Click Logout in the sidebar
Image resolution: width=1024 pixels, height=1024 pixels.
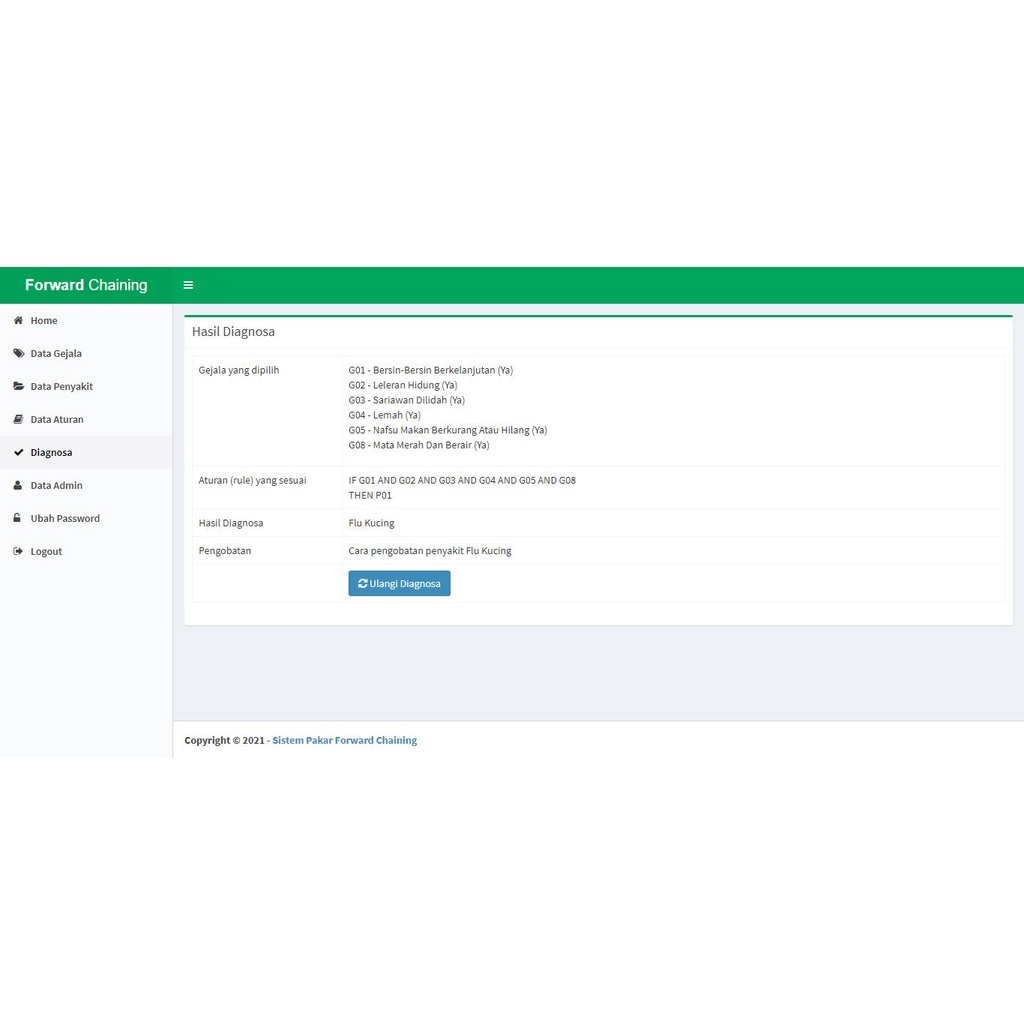tap(46, 551)
